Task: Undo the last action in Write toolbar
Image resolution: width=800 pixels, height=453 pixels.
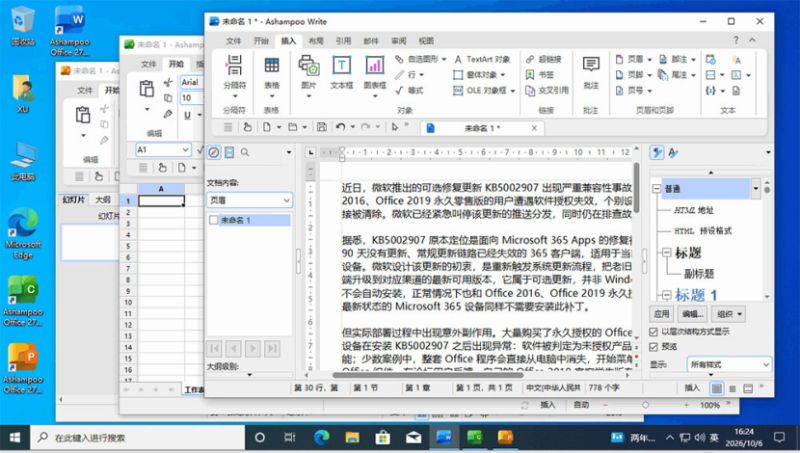Action: coord(340,127)
